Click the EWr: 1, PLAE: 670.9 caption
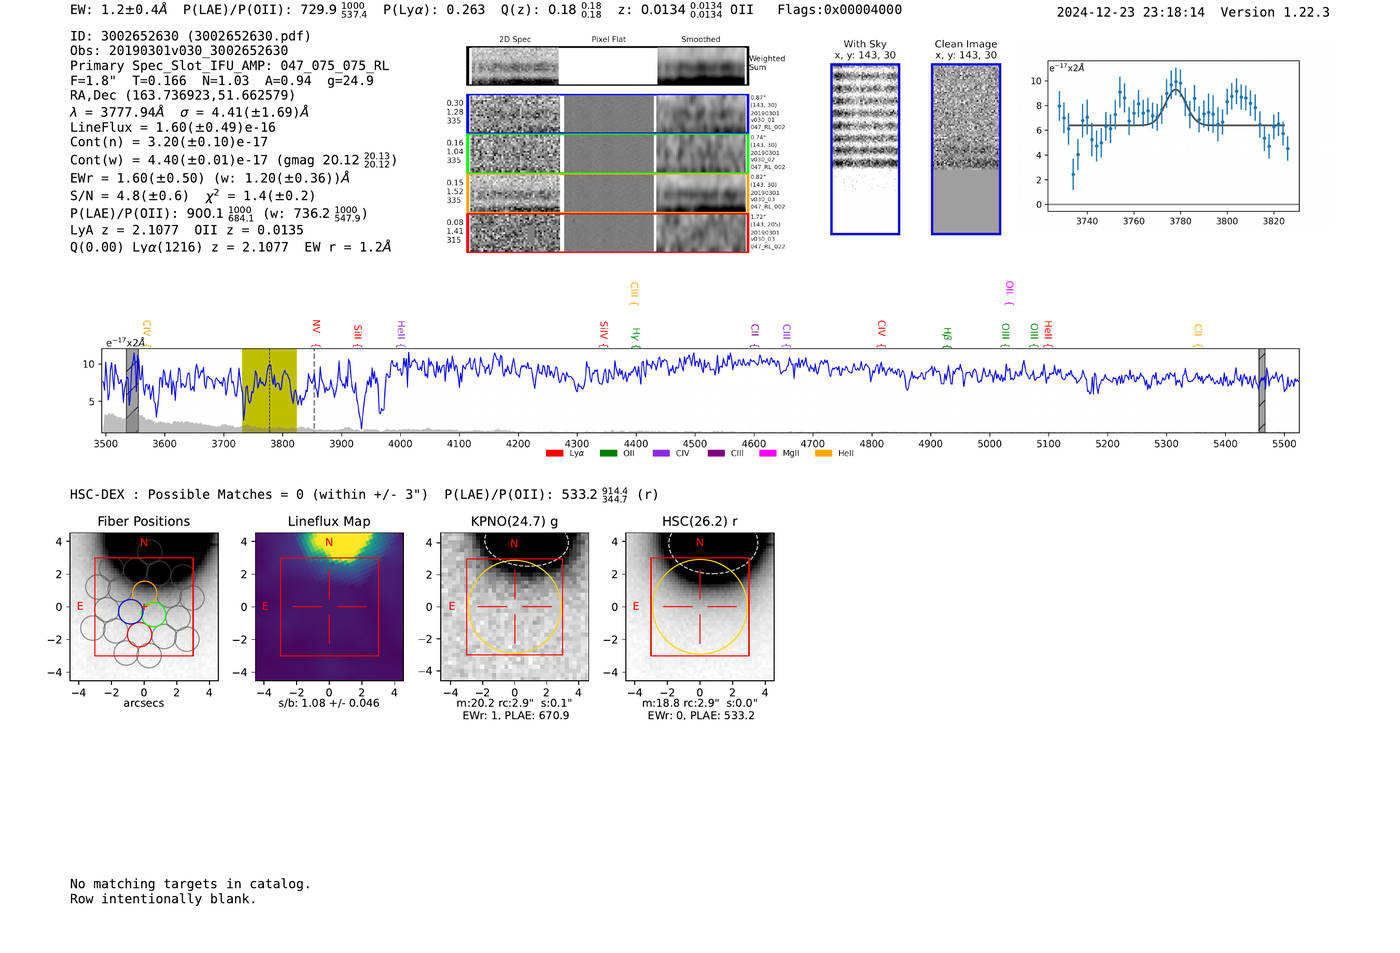Screen dimensions: 1400x953 pyautogui.click(x=516, y=716)
